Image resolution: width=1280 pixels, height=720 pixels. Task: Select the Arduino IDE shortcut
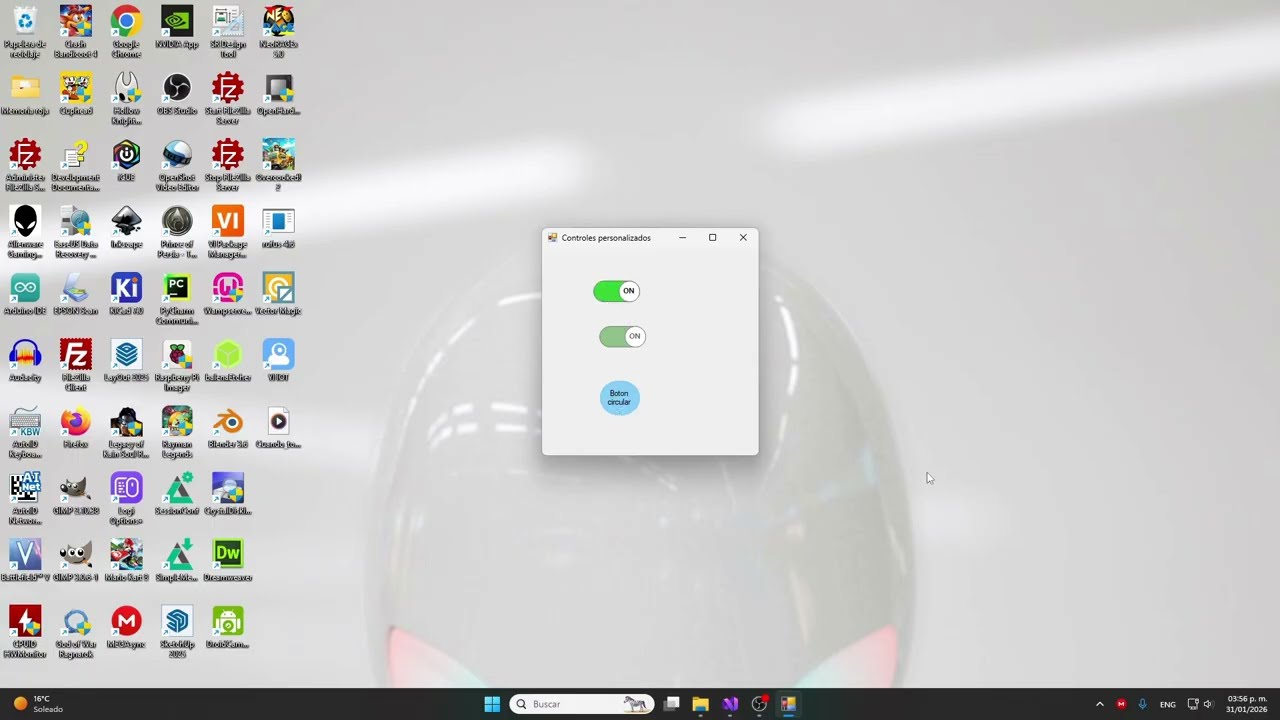pos(25,294)
